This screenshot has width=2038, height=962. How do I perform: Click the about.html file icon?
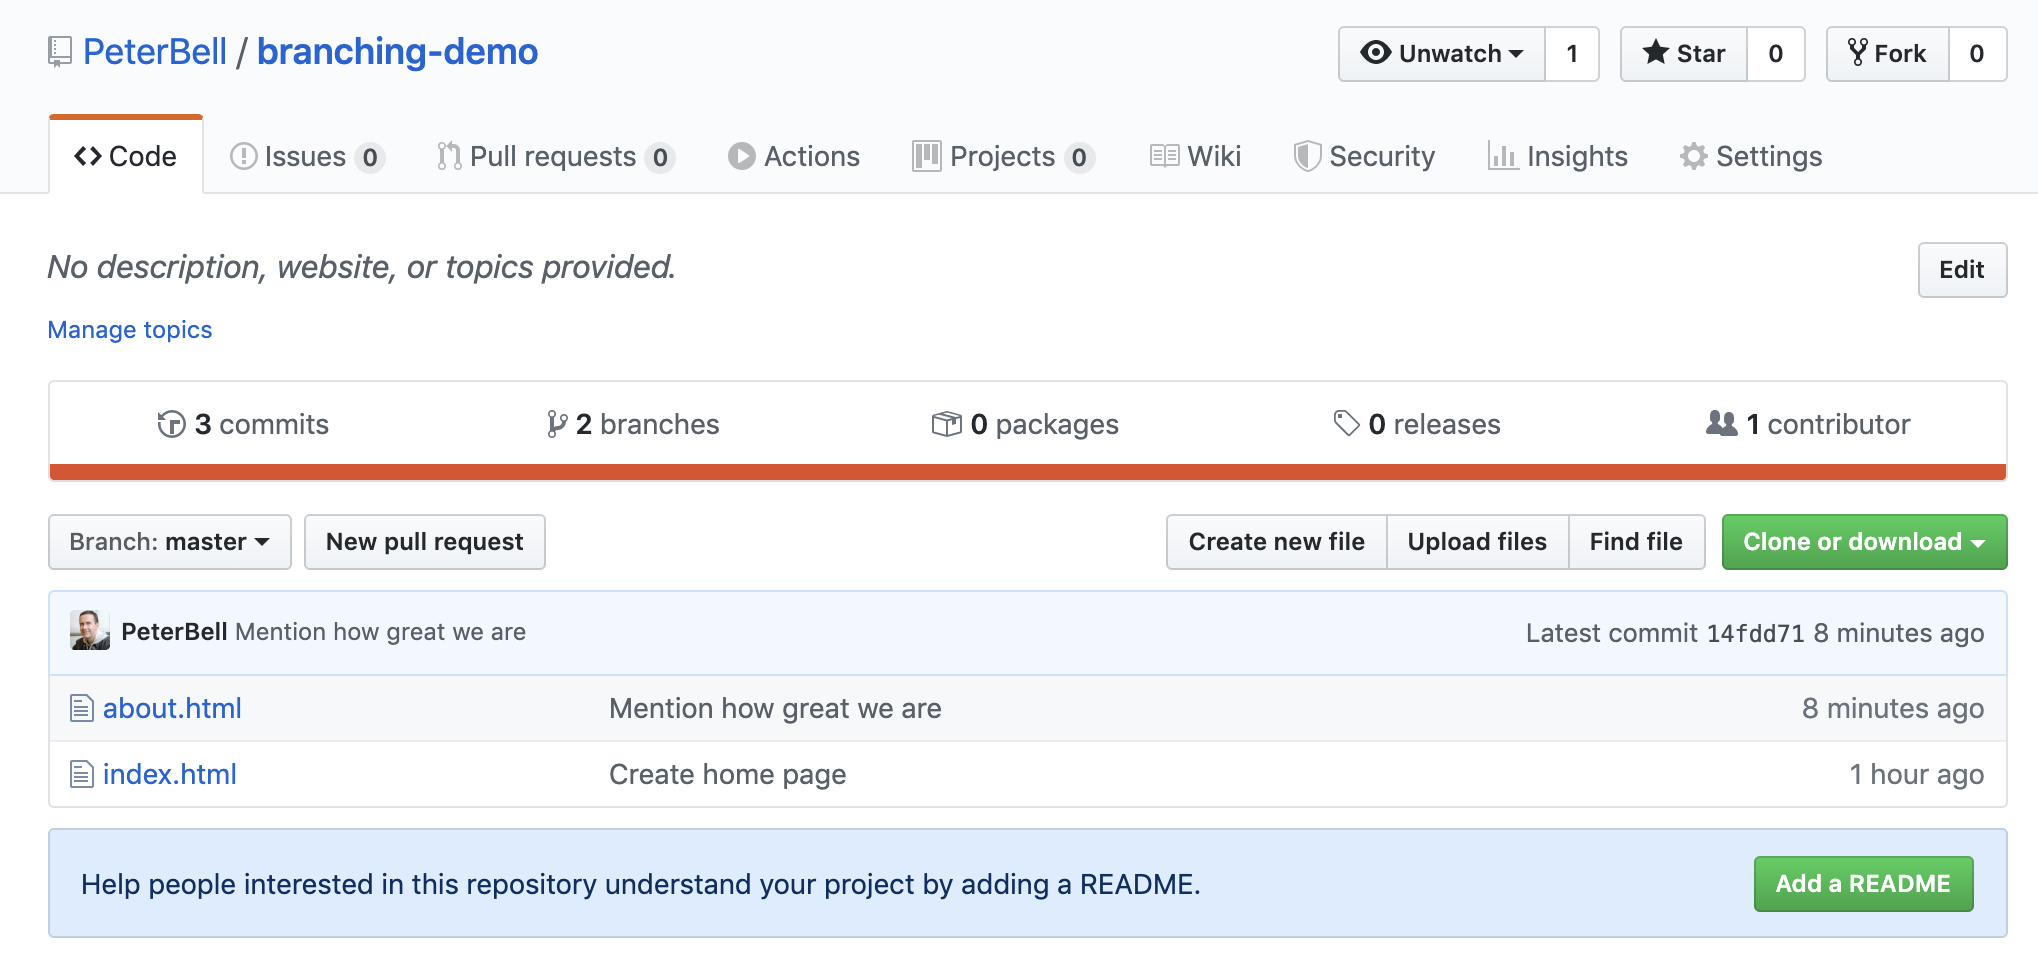tap(82, 708)
